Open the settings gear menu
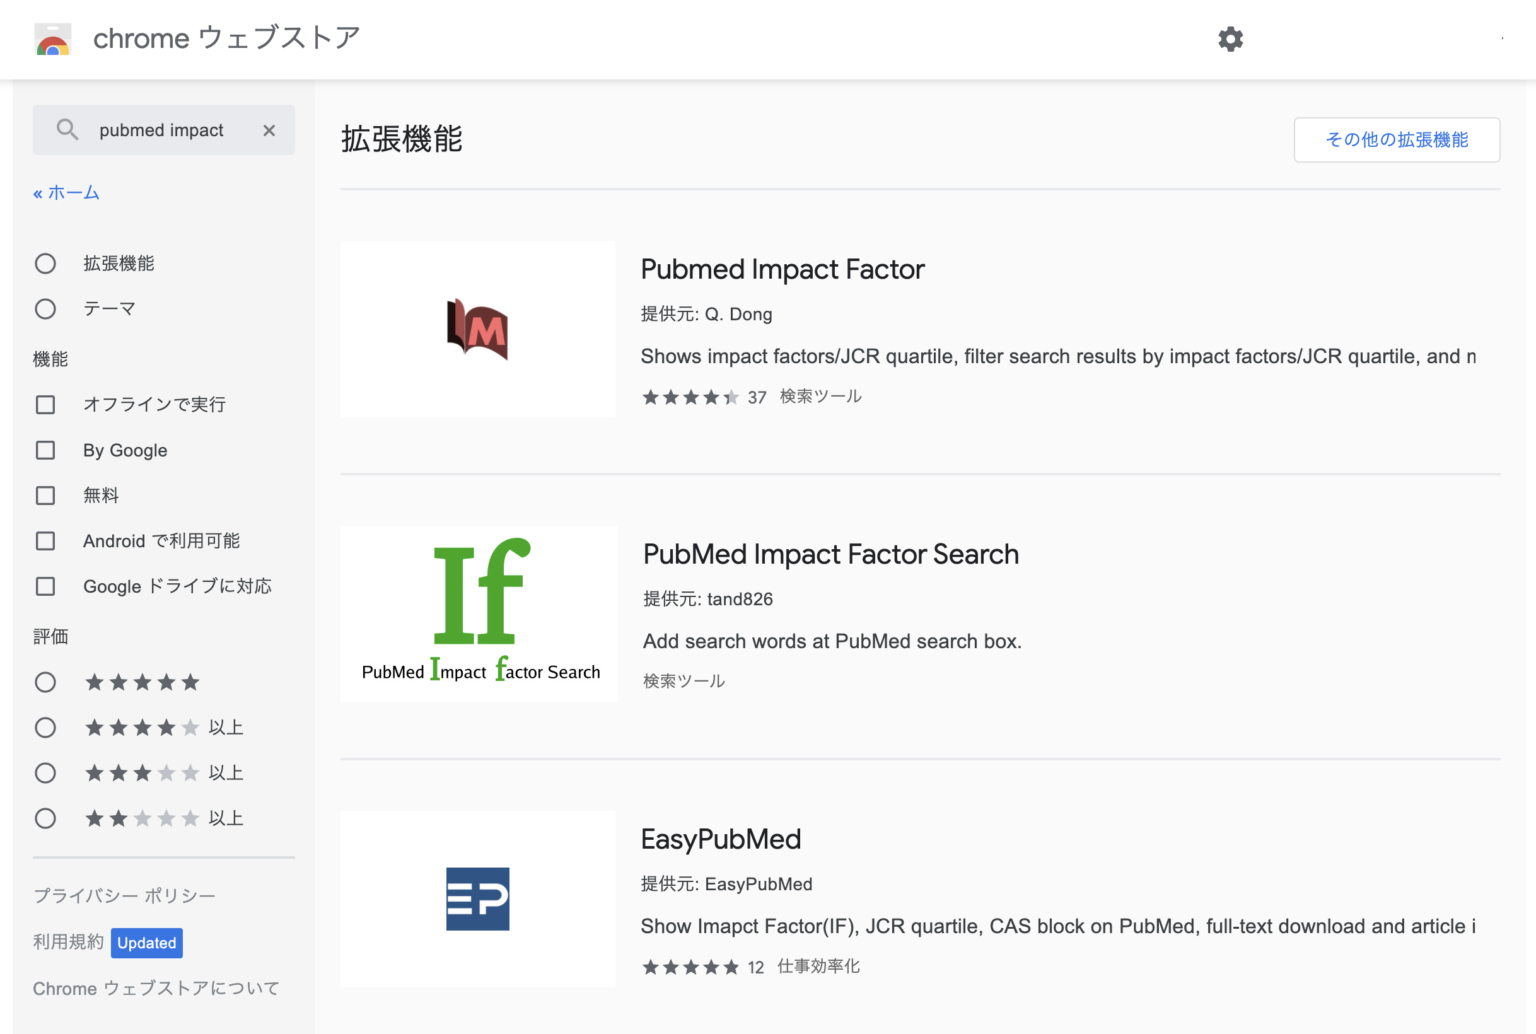Viewport: 1536px width, 1034px height. click(1230, 39)
